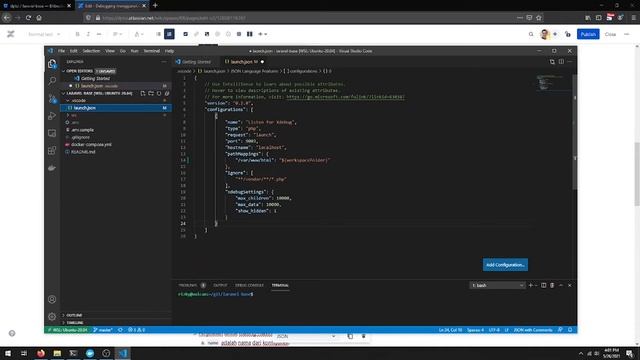640x360 pixels.
Task: Click the New File icon in explorer header
Action: tap(143, 93)
